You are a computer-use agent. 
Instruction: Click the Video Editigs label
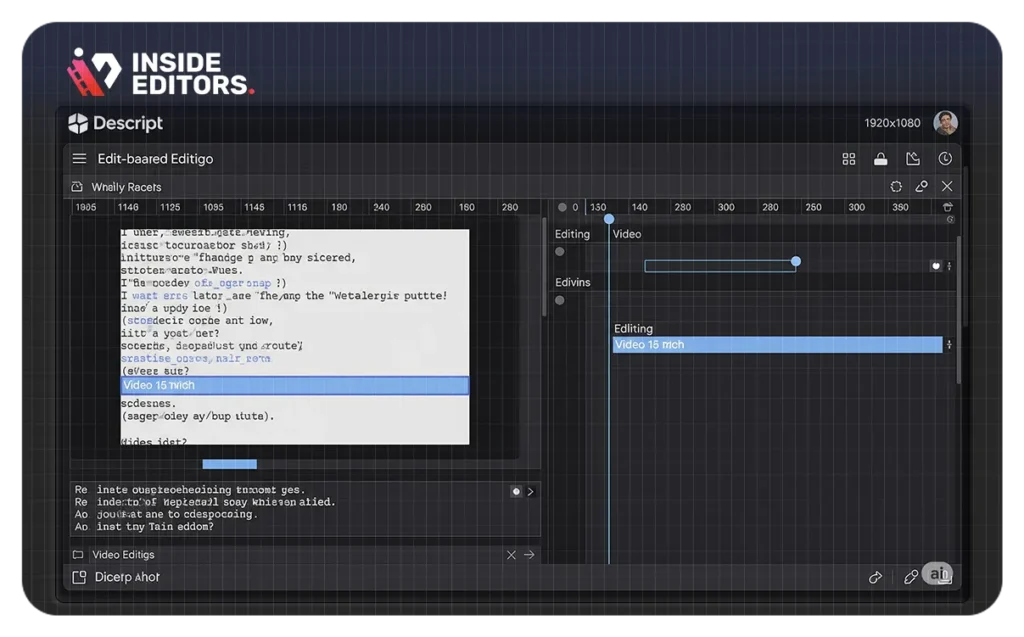tap(123, 555)
